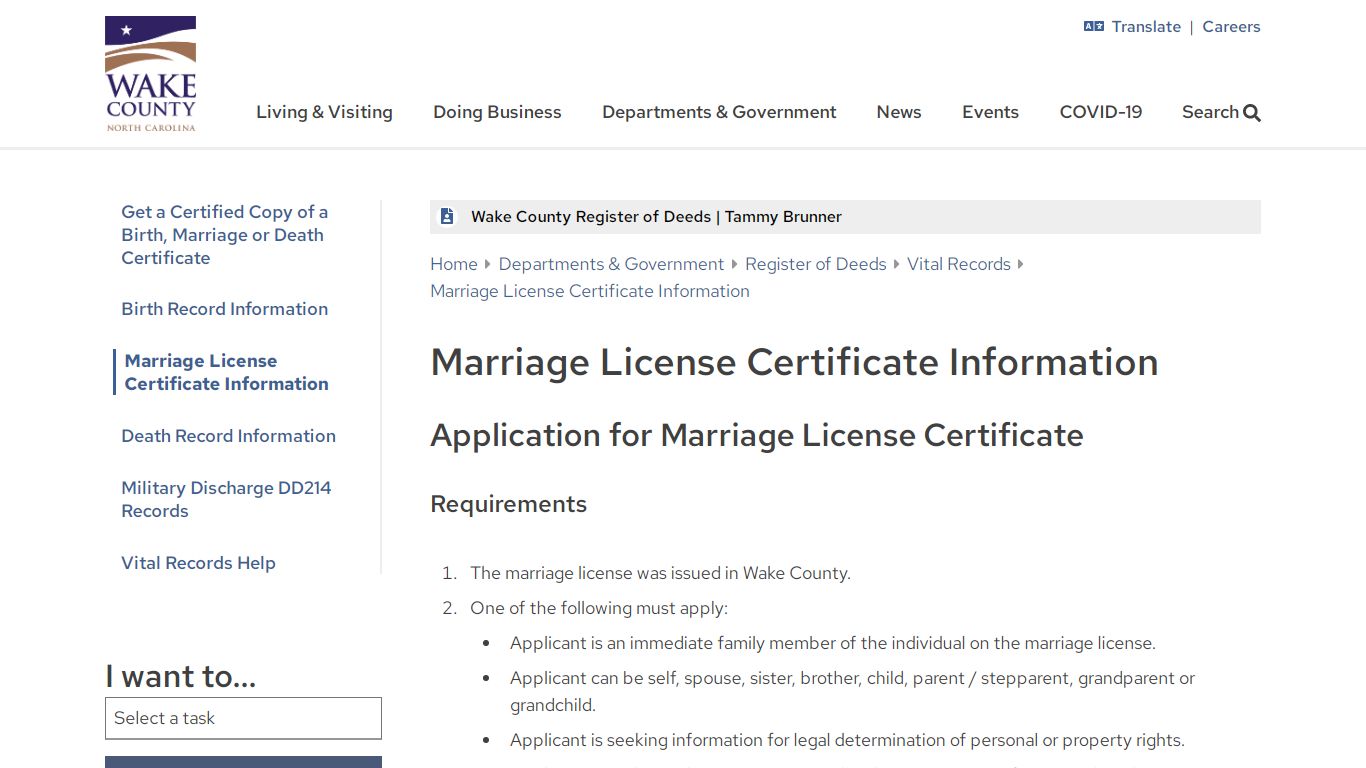
Task: Open the Living & Visiting menu
Action: point(324,112)
